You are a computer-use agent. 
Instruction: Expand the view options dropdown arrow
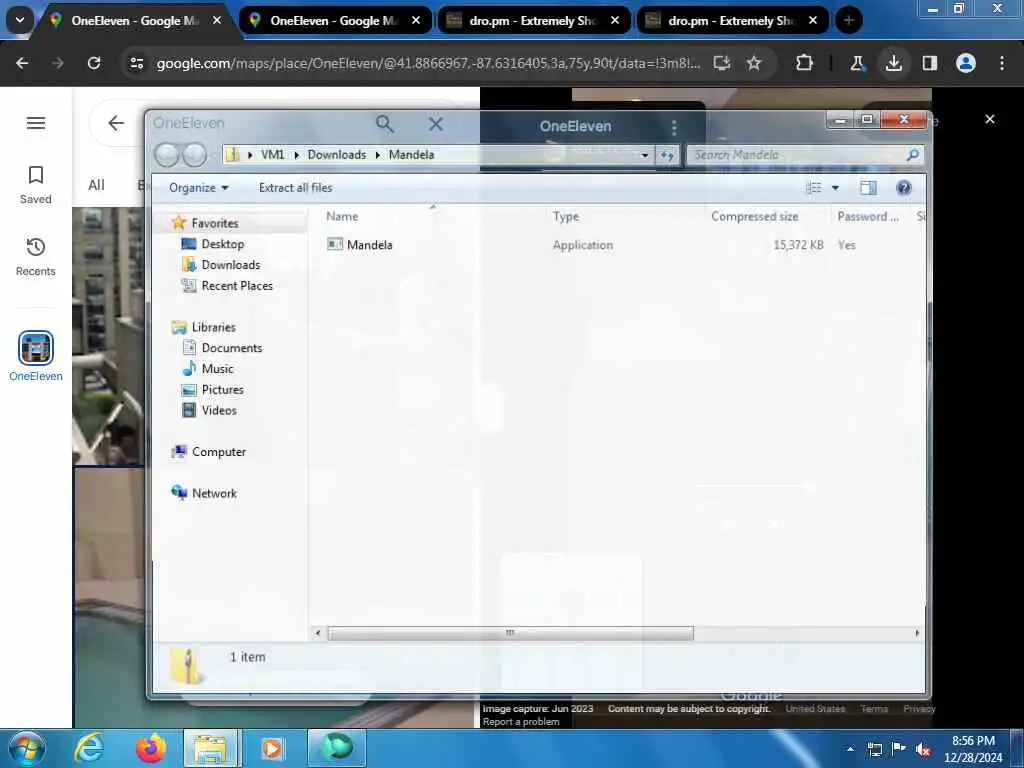pos(835,188)
